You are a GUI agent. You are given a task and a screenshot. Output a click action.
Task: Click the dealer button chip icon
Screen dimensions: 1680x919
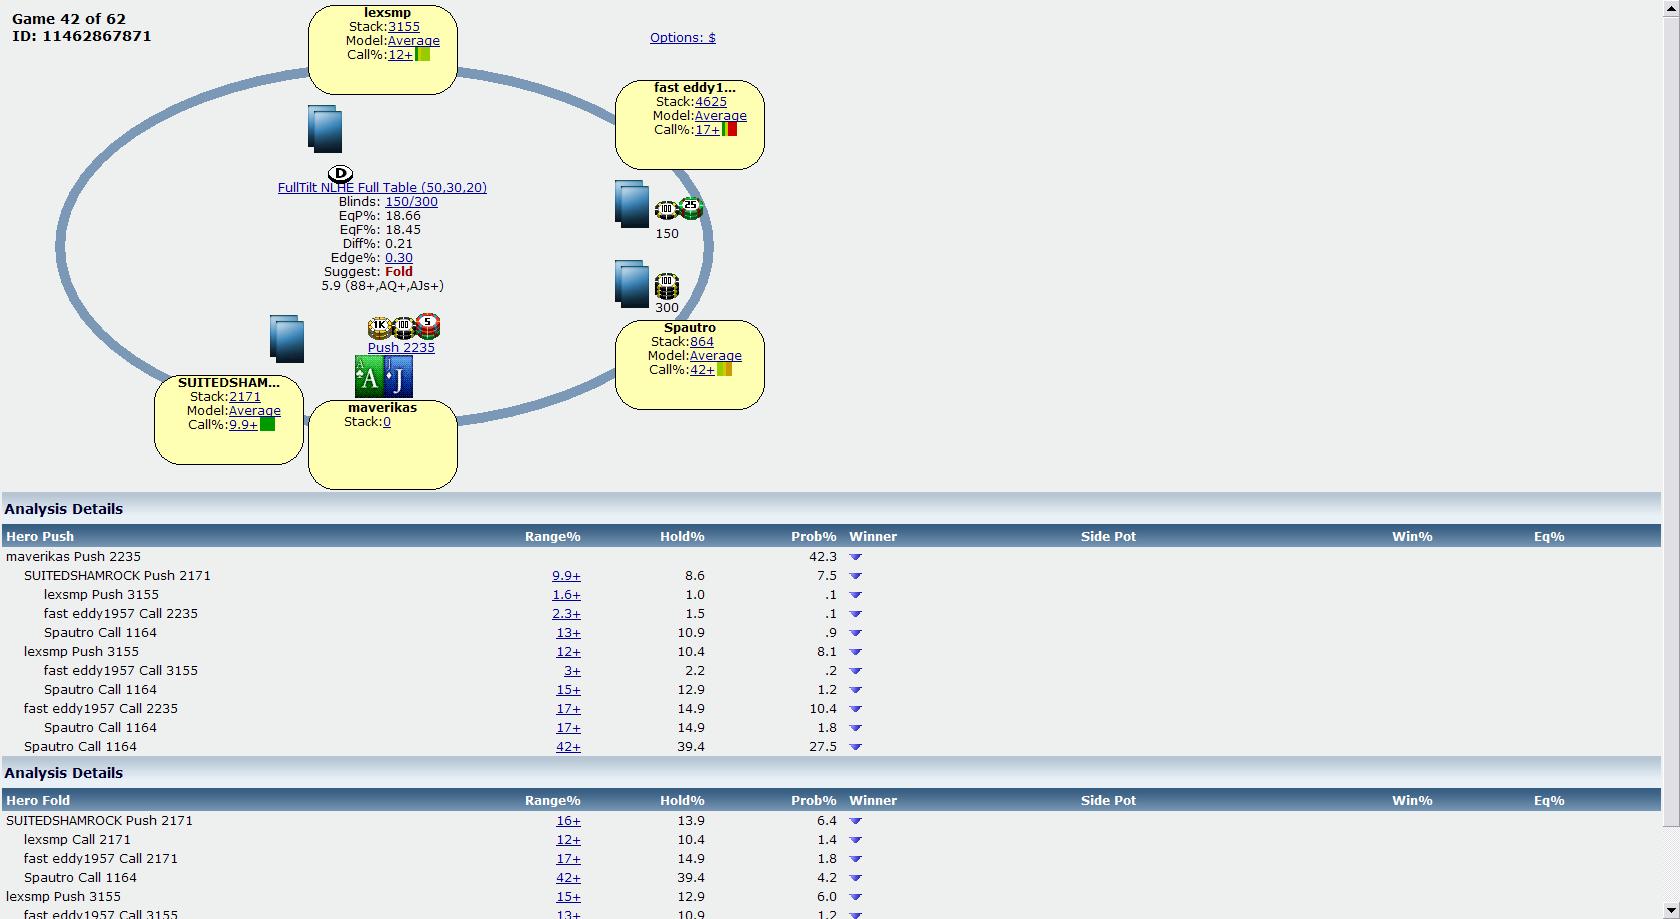pos(340,174)
